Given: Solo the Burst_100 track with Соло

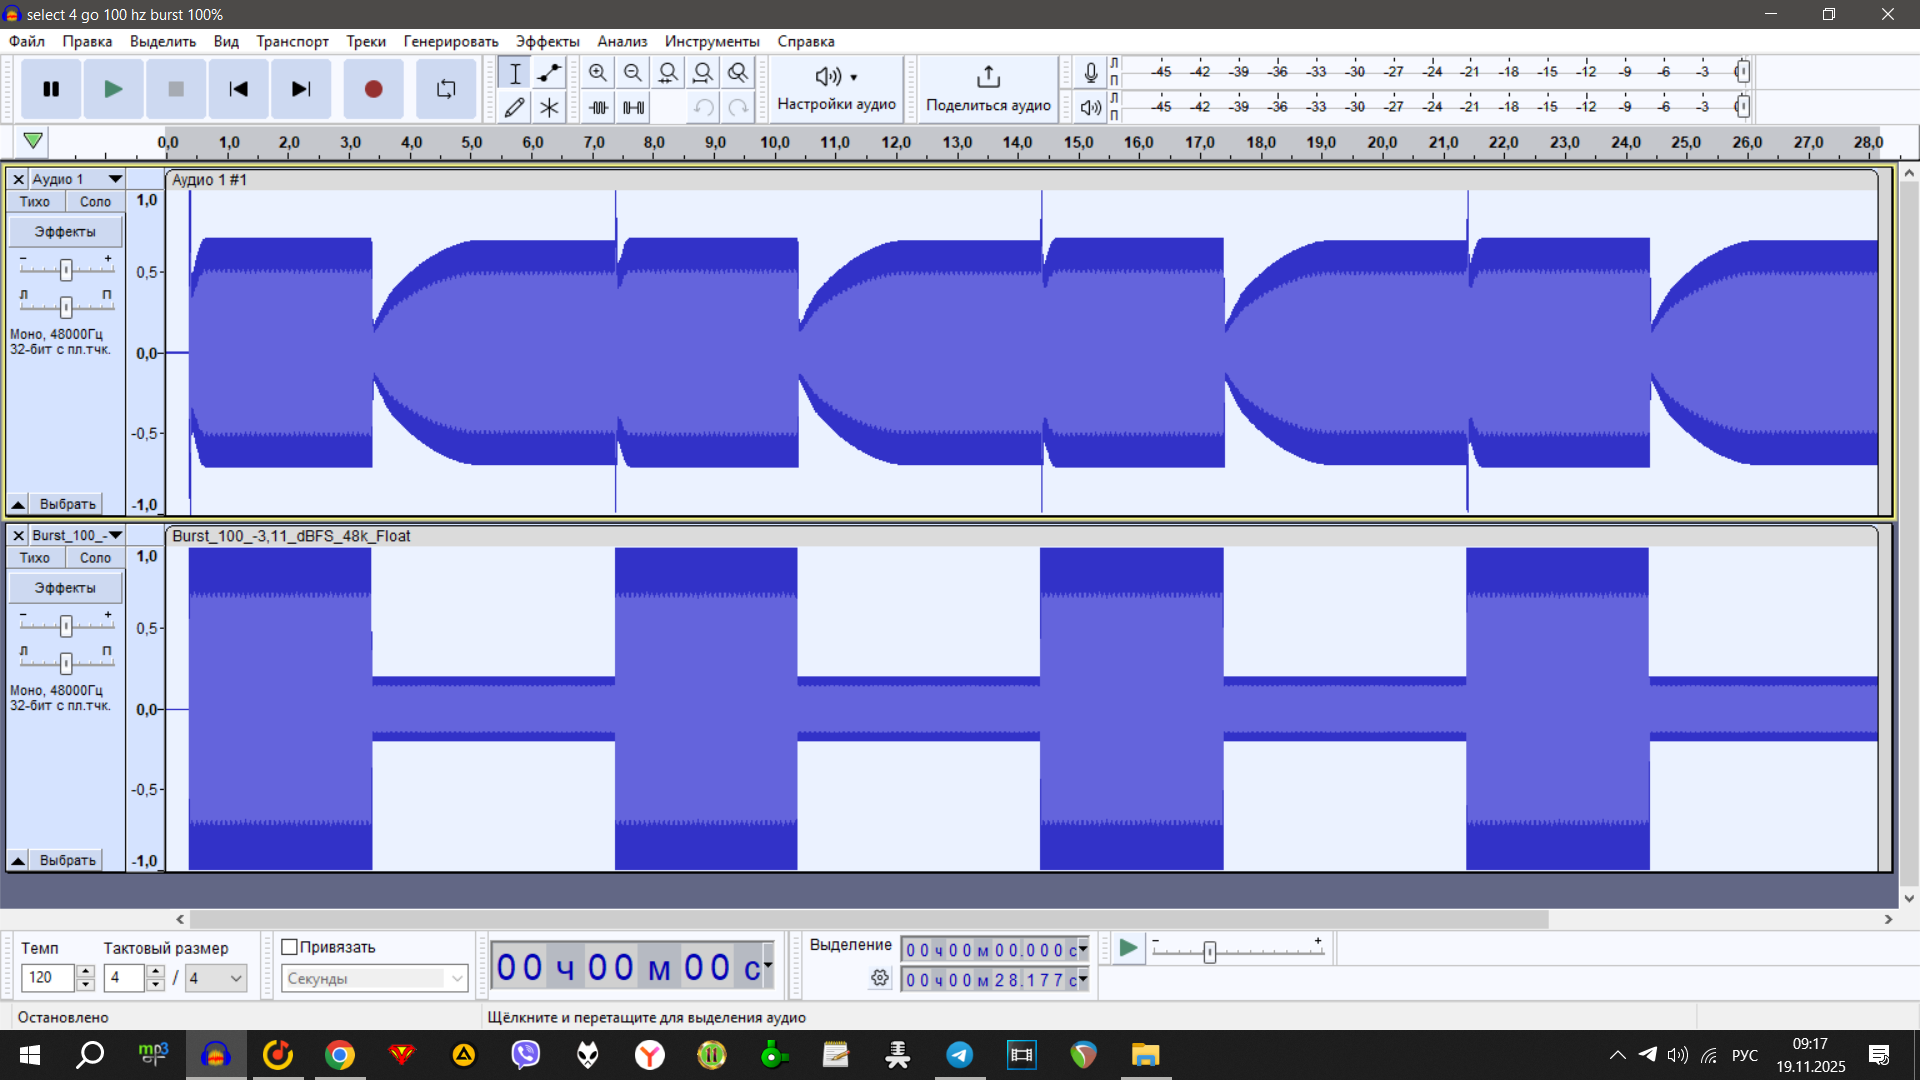Looking at the screenshot, I should click(x=95, y=558).
